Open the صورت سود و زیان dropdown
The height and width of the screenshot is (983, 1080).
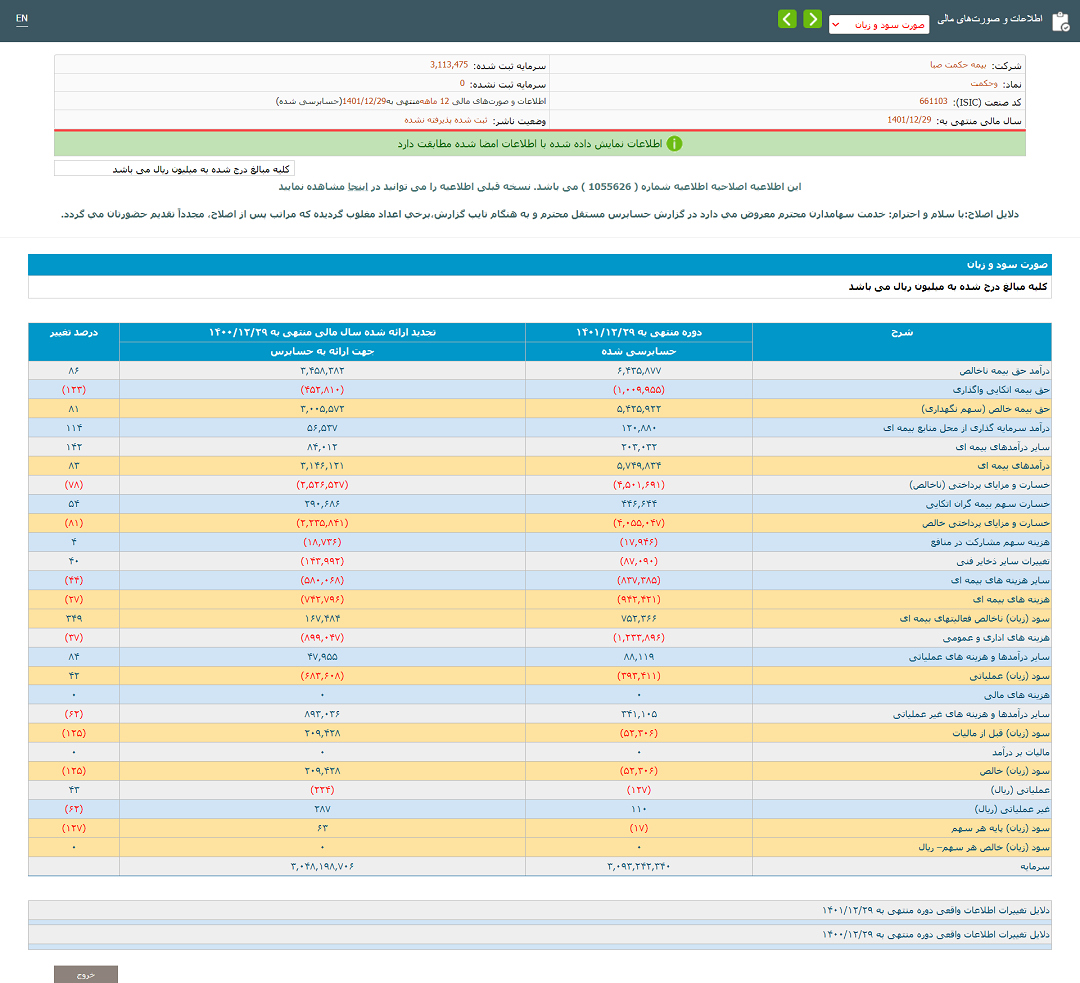[878, 24]
